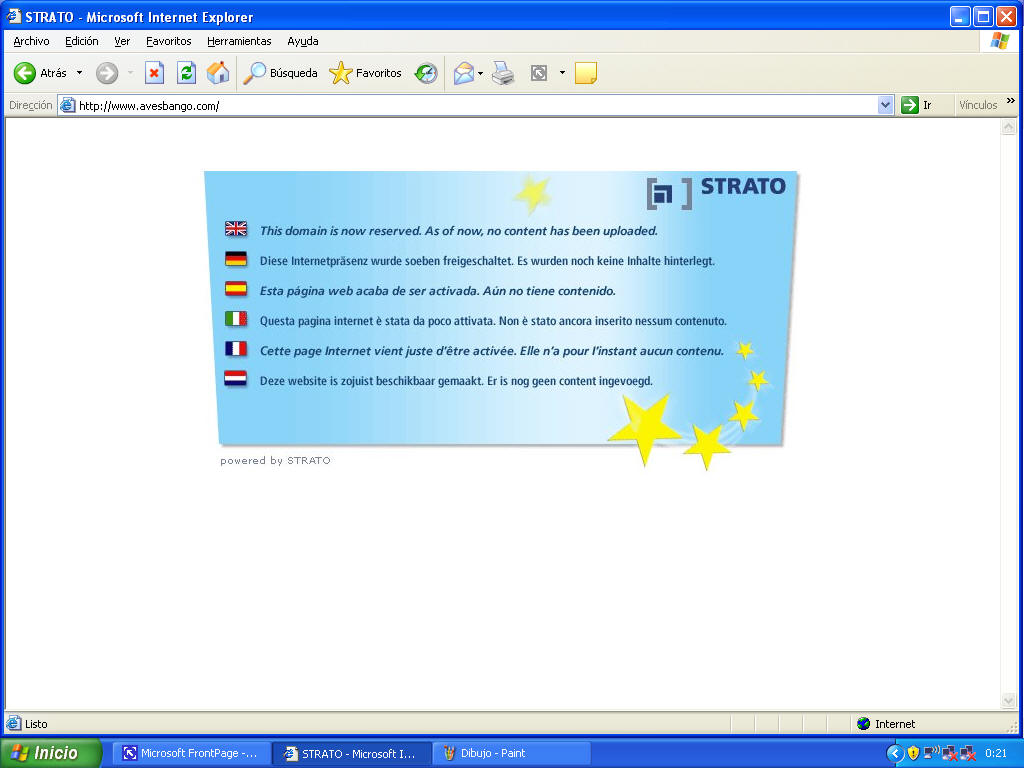Expand hidden tray icons arrow

[x=895, y=754]
